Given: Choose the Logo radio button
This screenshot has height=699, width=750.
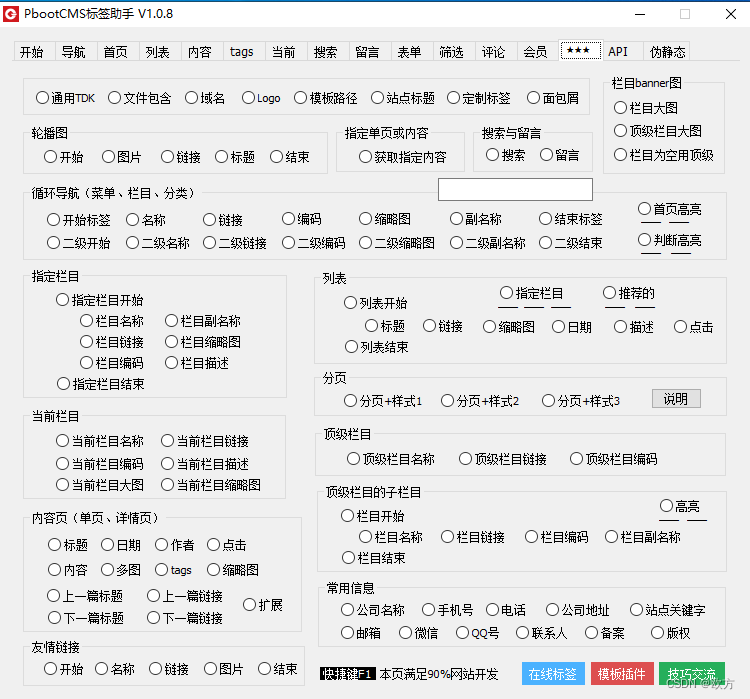Looking at the screenshot, I should (261, 98).
